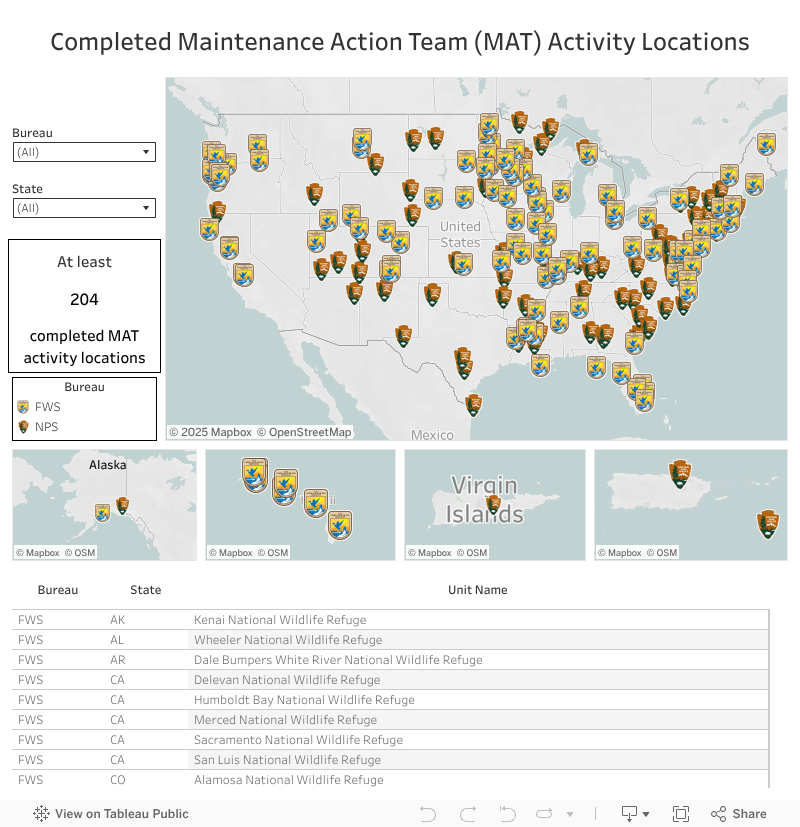This screenshot has width=800, height=827.
Task: Select San Luis National Wildlife Refuge row
Action: point(390,760)
